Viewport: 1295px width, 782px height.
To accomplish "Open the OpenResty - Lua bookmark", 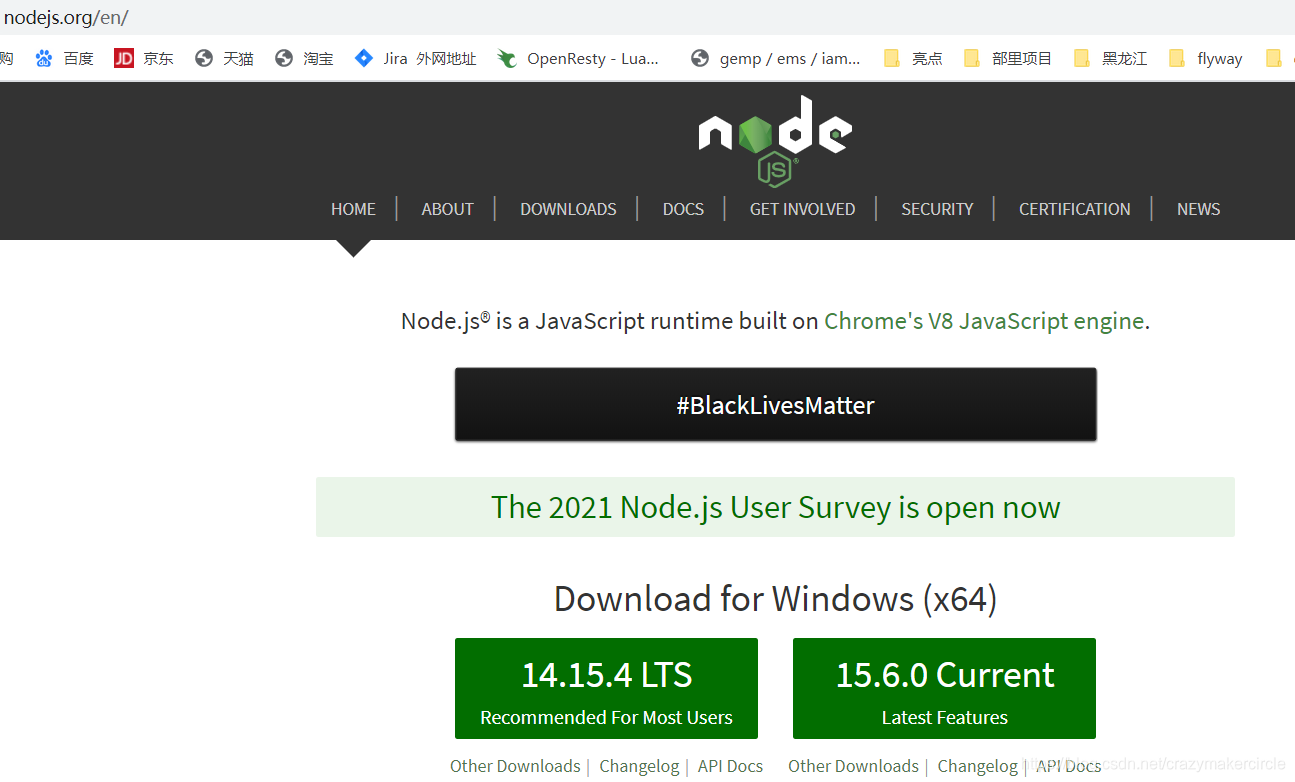I will (578, 57).
